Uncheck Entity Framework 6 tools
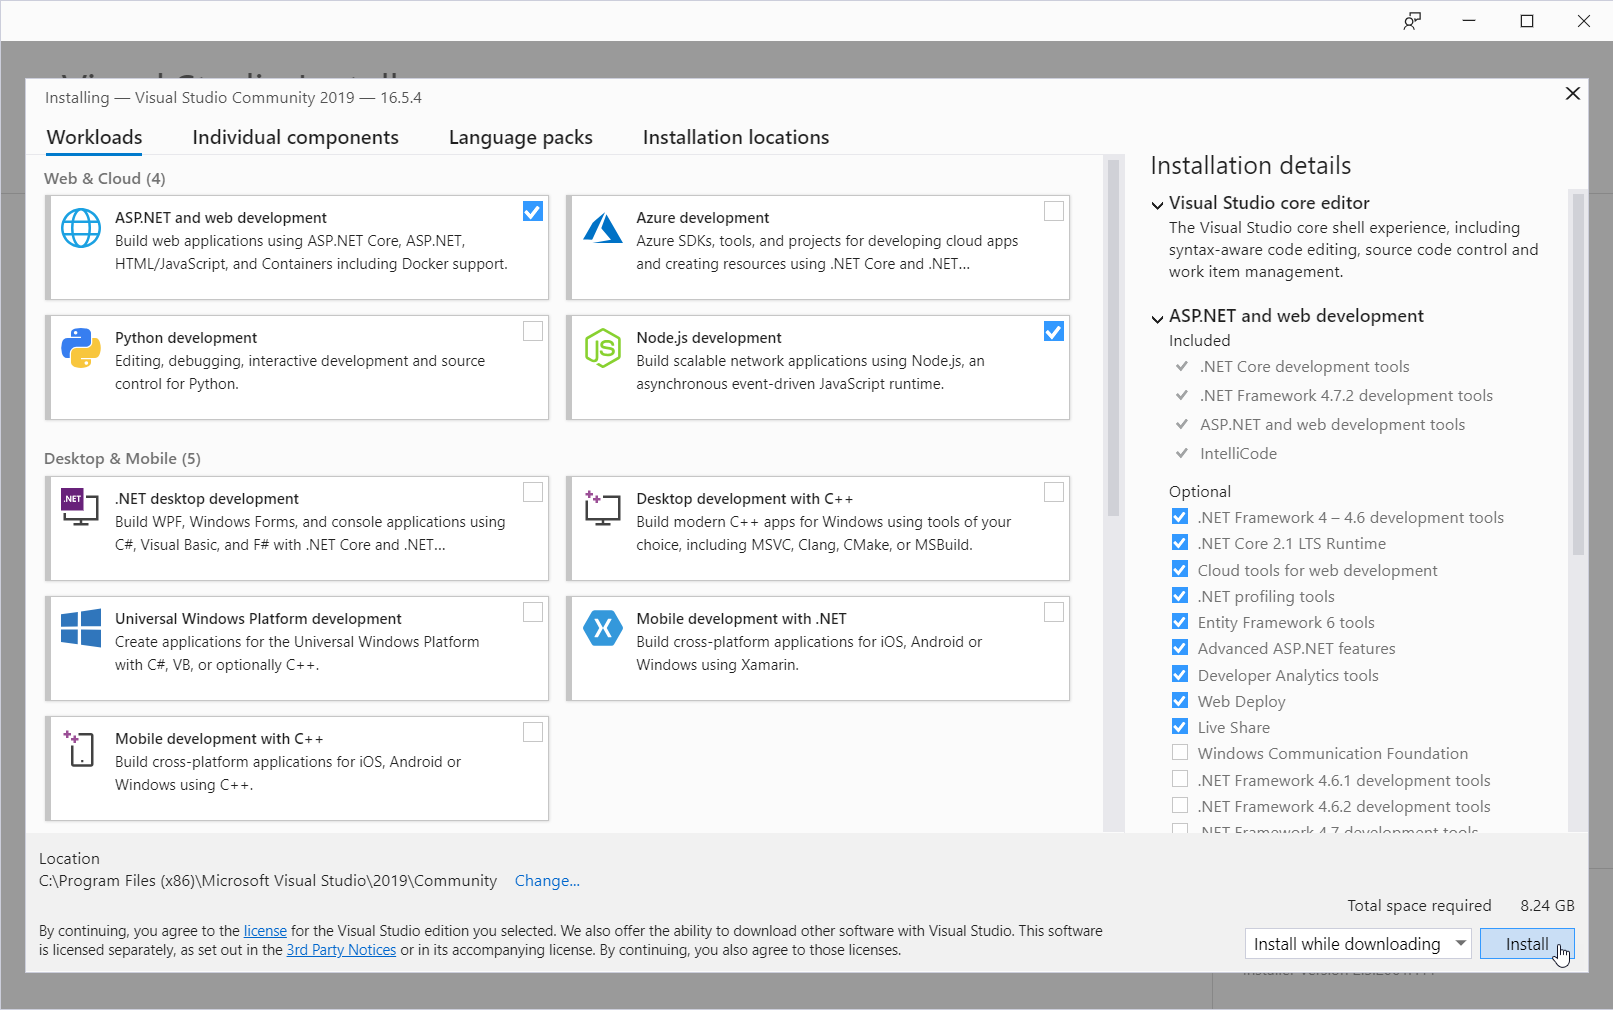The width and height of the screenshot is (1613, 1010). (1180, 622)
